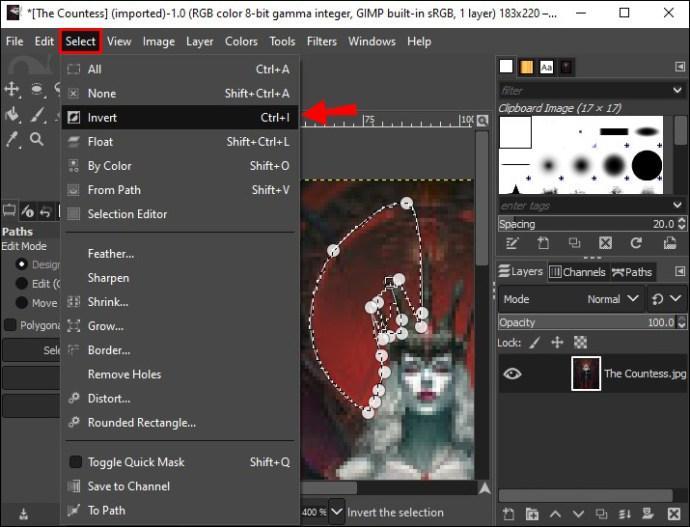
Task: Switch to the Channels tab
Action: 578,272
